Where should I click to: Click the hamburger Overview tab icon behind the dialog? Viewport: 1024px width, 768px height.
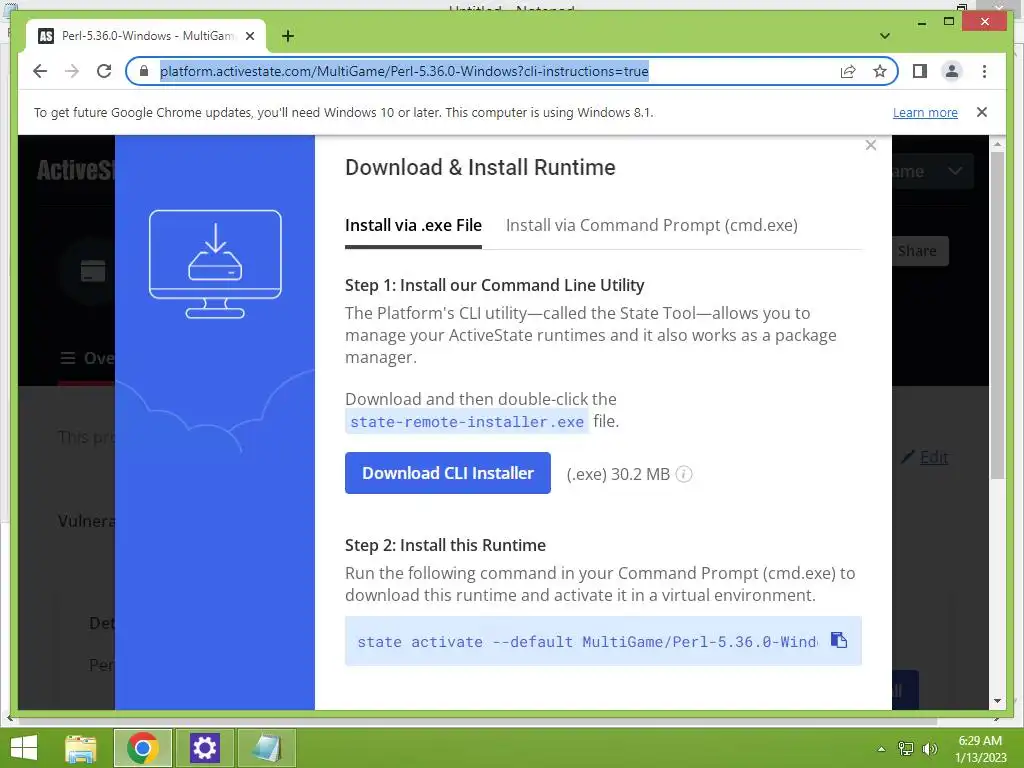click(68, 358)
